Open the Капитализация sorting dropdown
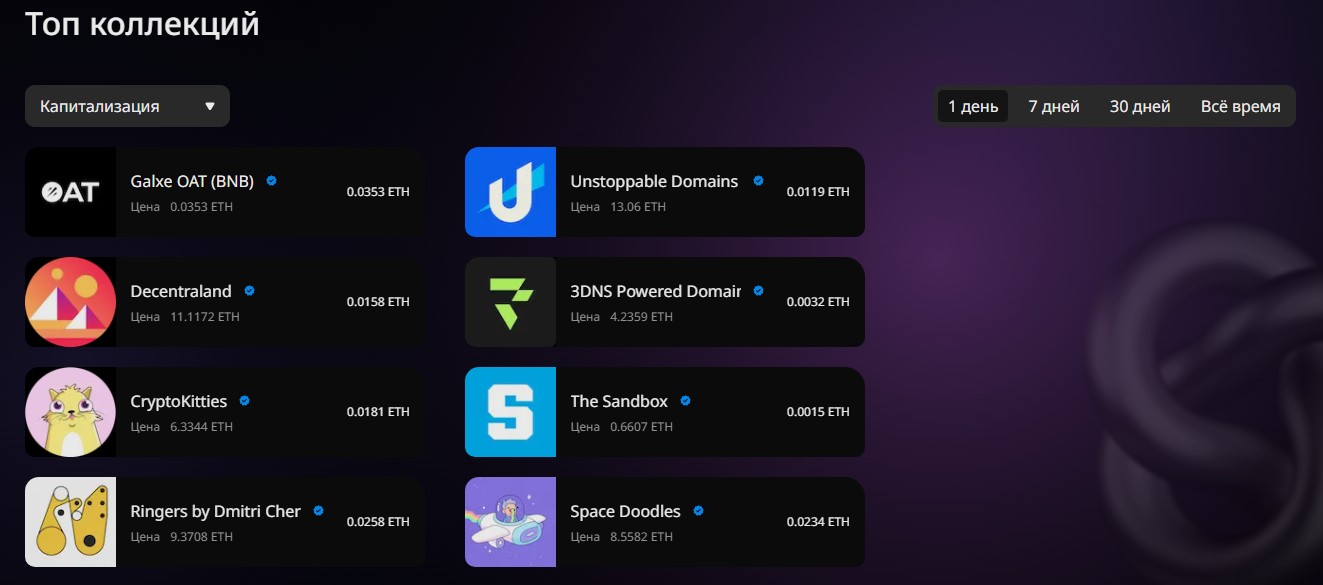1323x585 pixels. 127,106
